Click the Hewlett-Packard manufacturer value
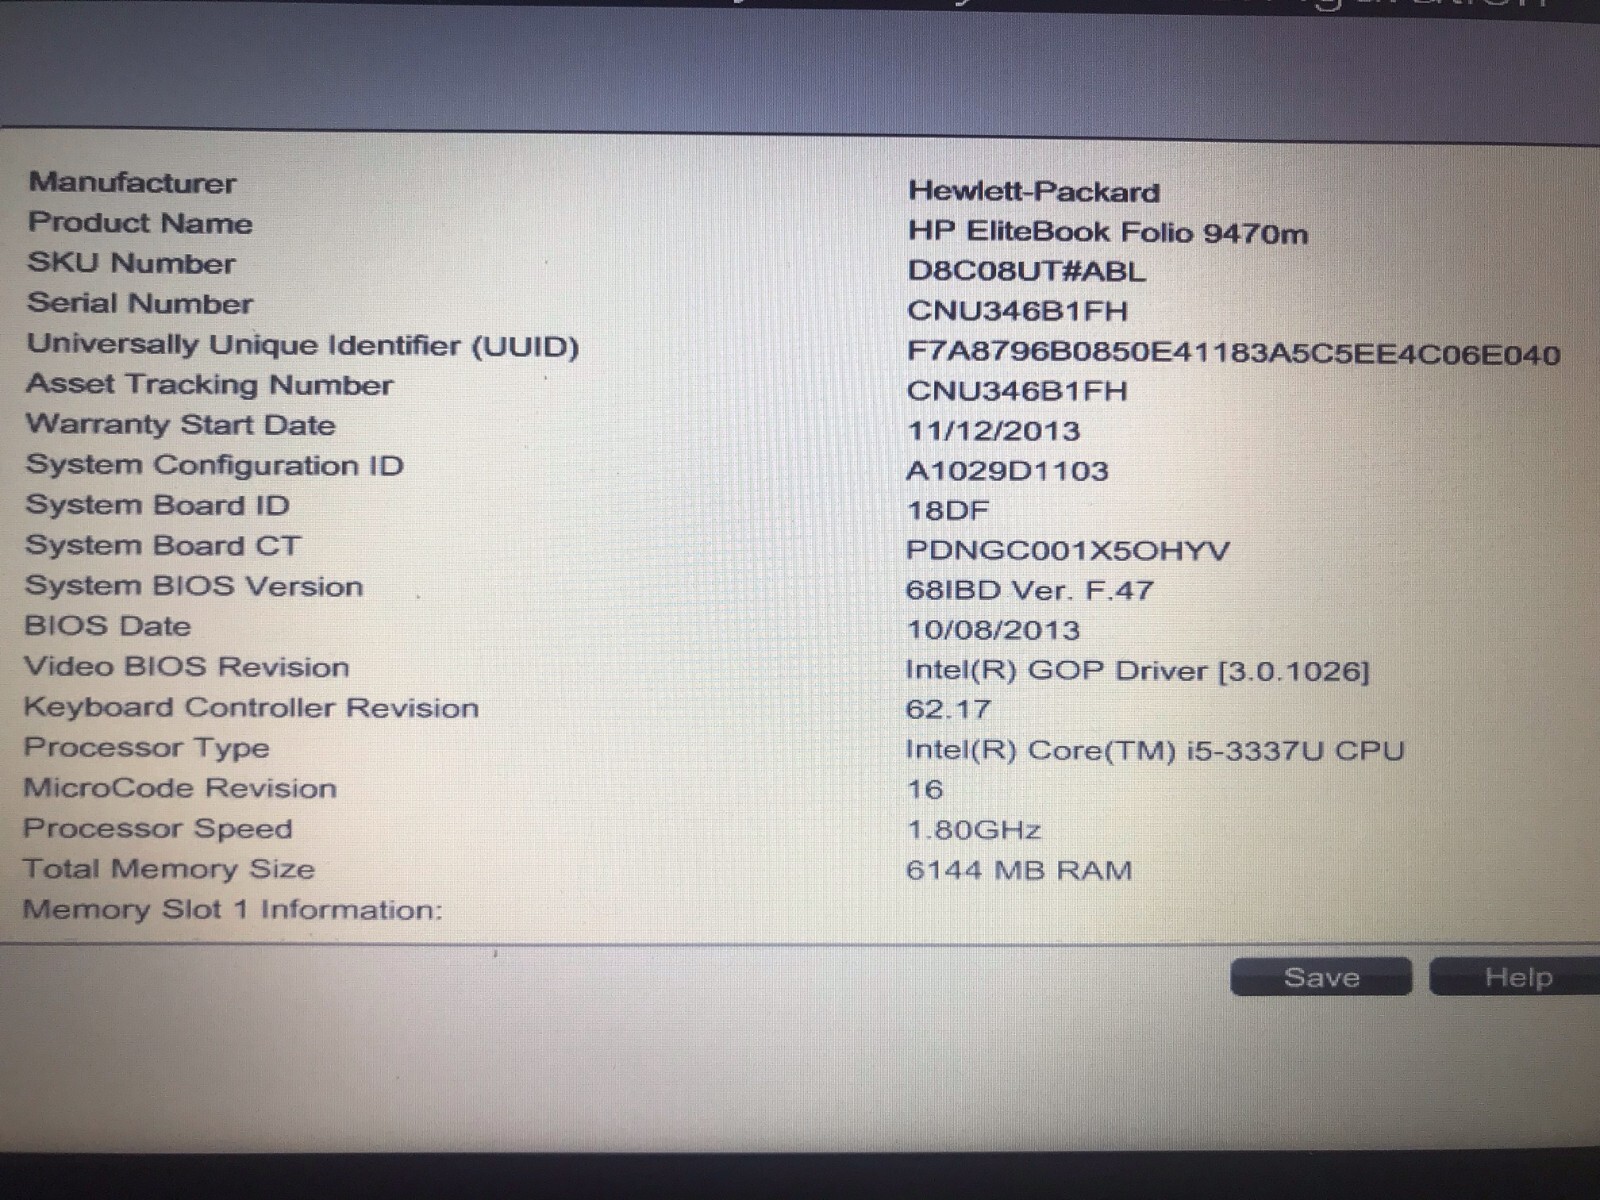 click(x=1034, y=191)
